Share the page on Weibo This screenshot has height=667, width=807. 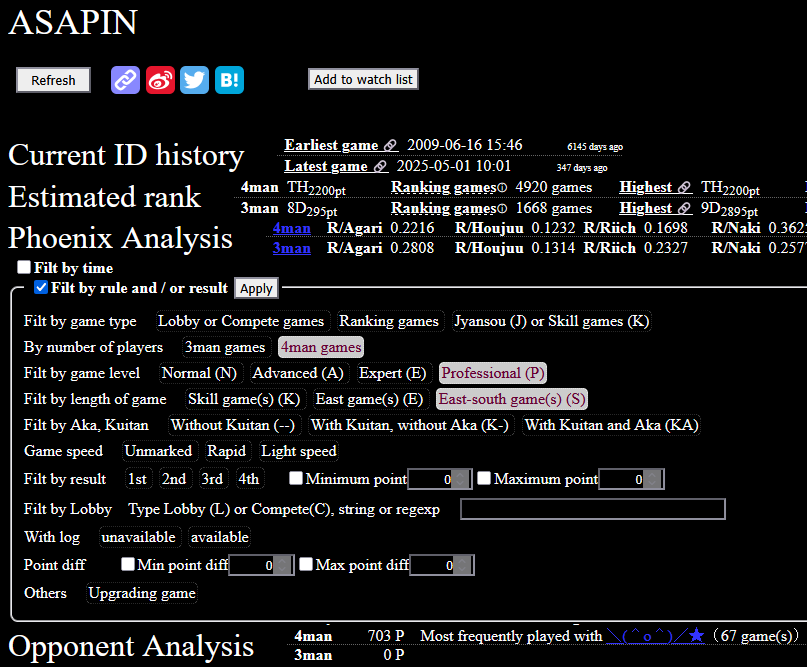point(160,80)
